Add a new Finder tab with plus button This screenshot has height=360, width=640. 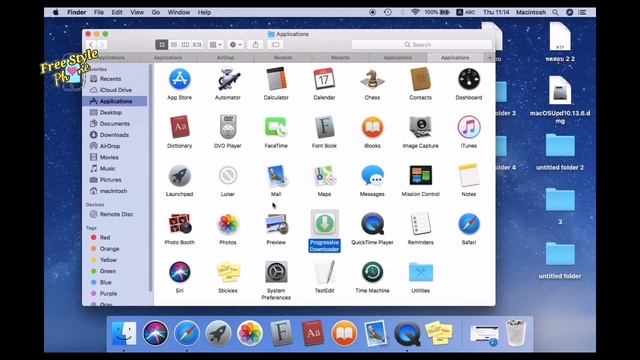point(490,58)
